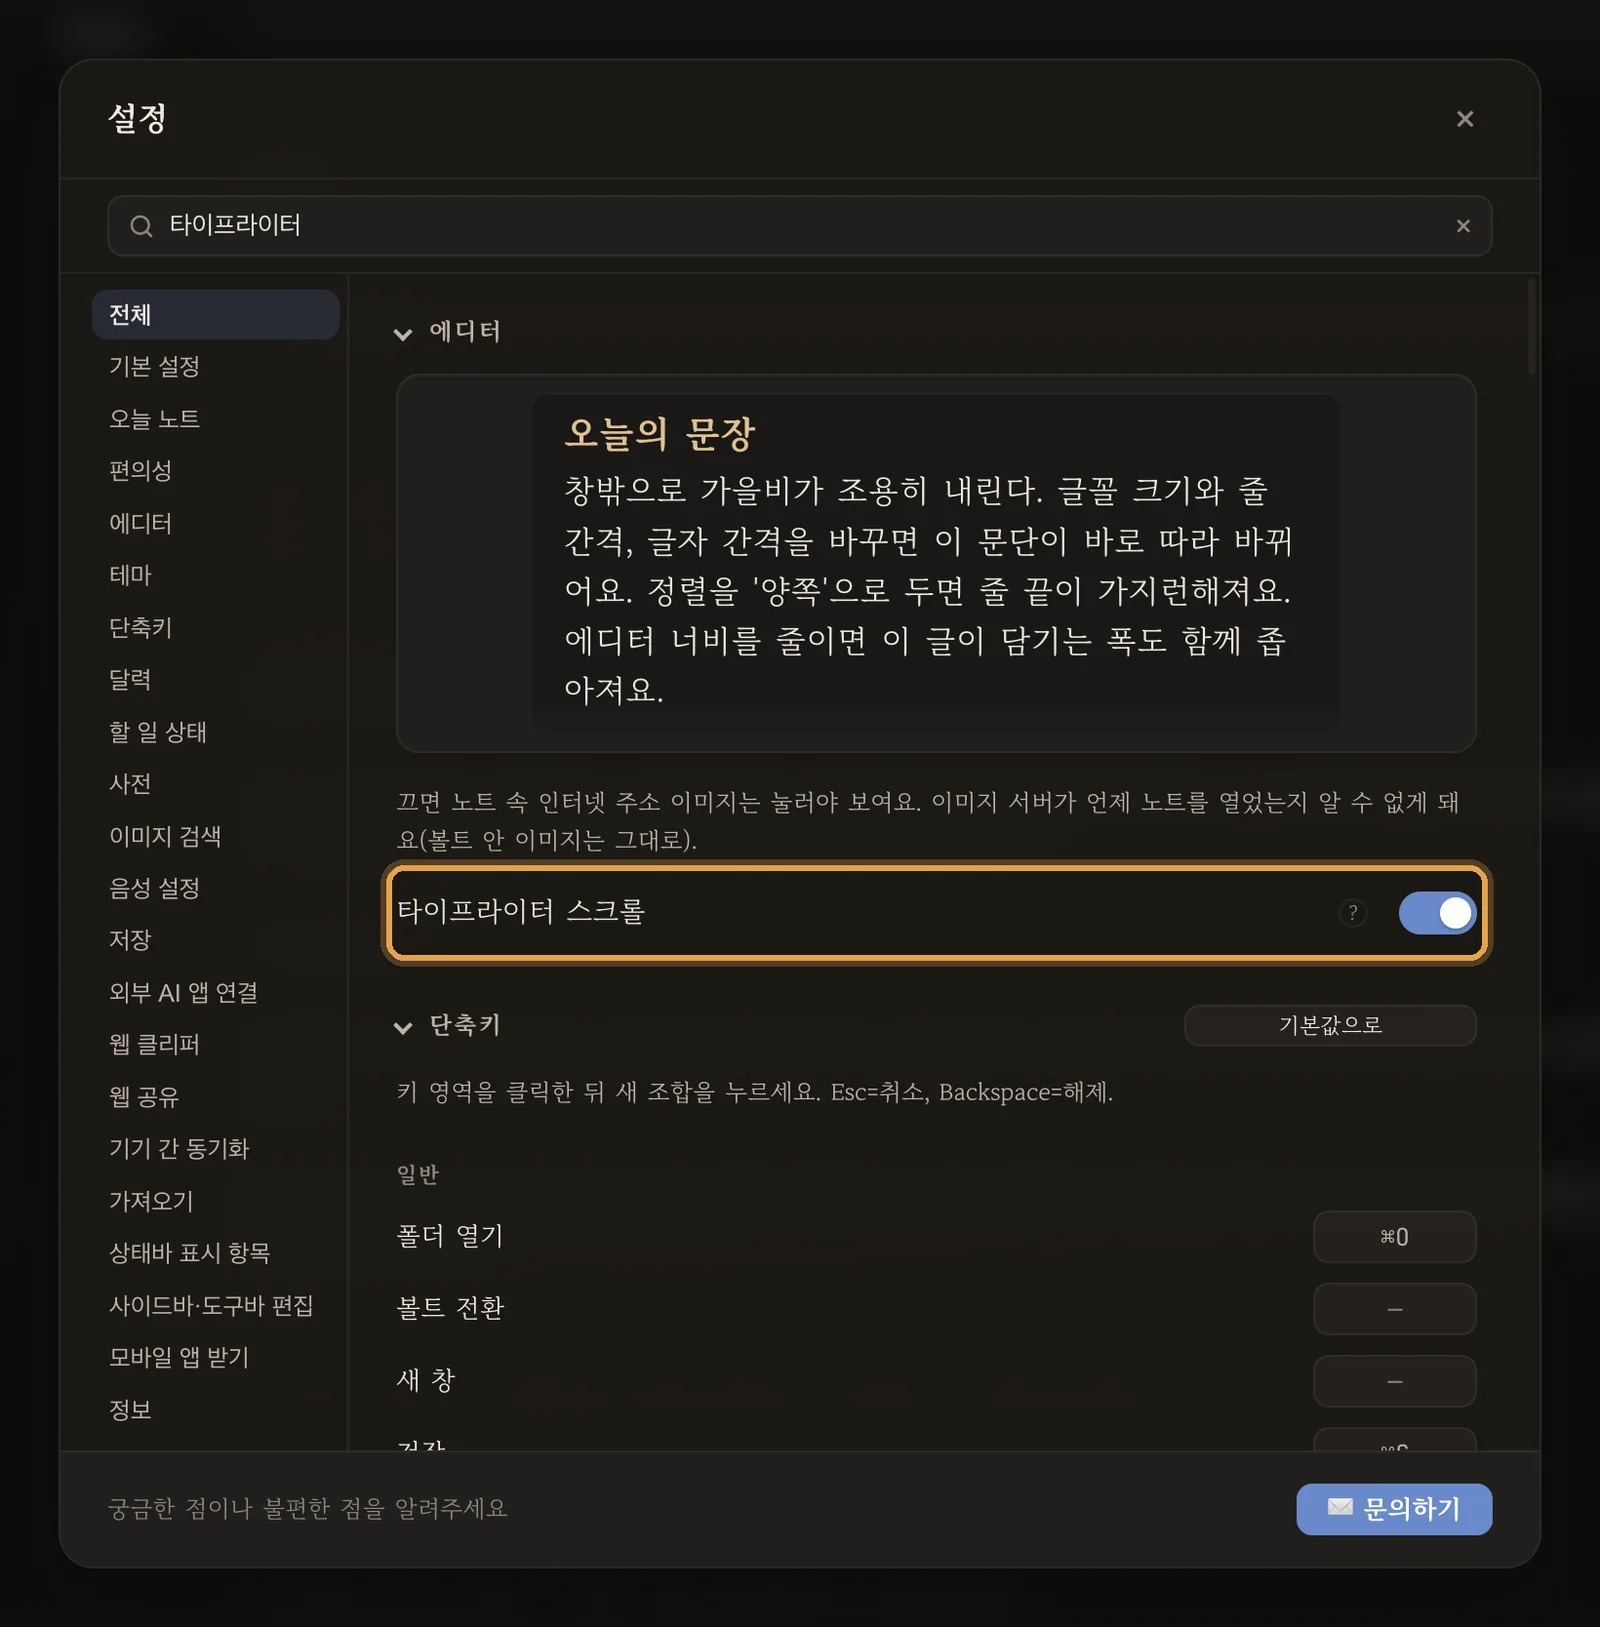The width and height of the screenshot is (1600, 1627).
Task: Open the 기본 설정 category
Action: [215, 367]
